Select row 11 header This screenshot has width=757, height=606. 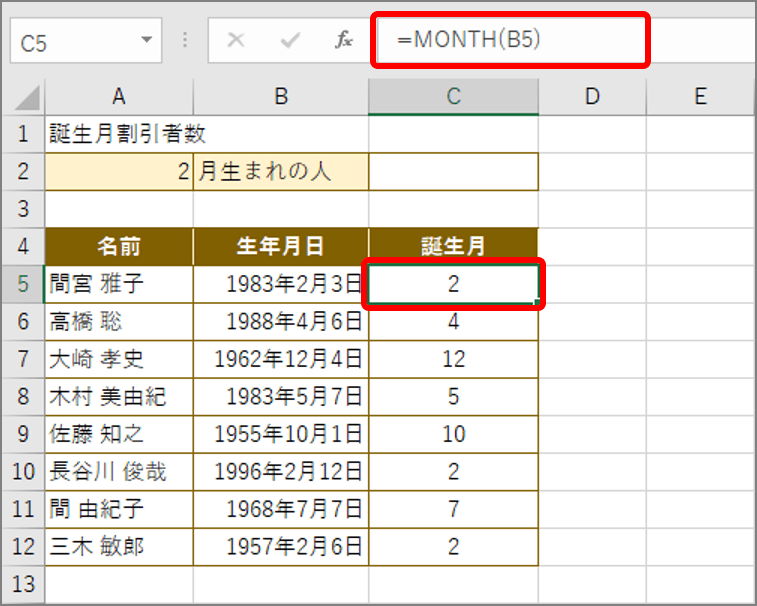[23, 509]
